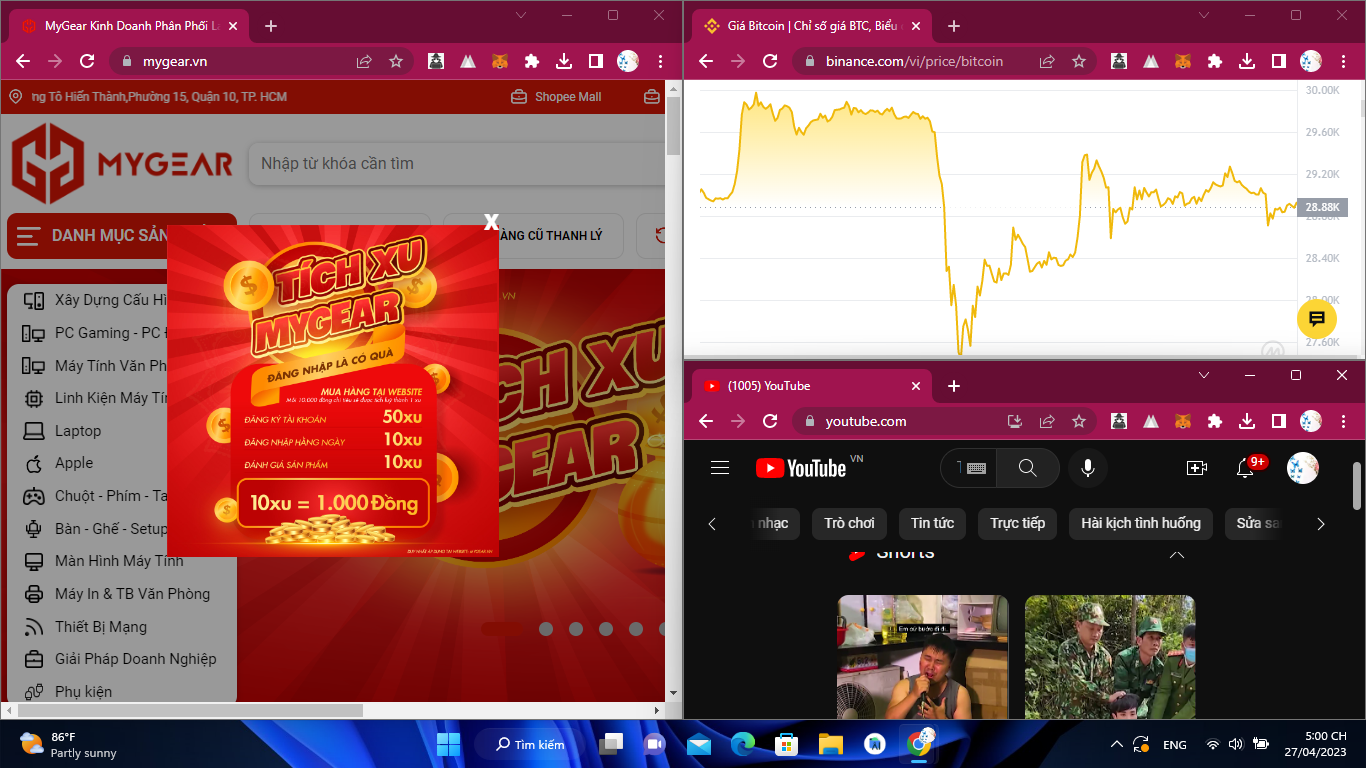1366x768 pixels.
Task: Show next YouTube chips with right arrow
Action: 1320,523
